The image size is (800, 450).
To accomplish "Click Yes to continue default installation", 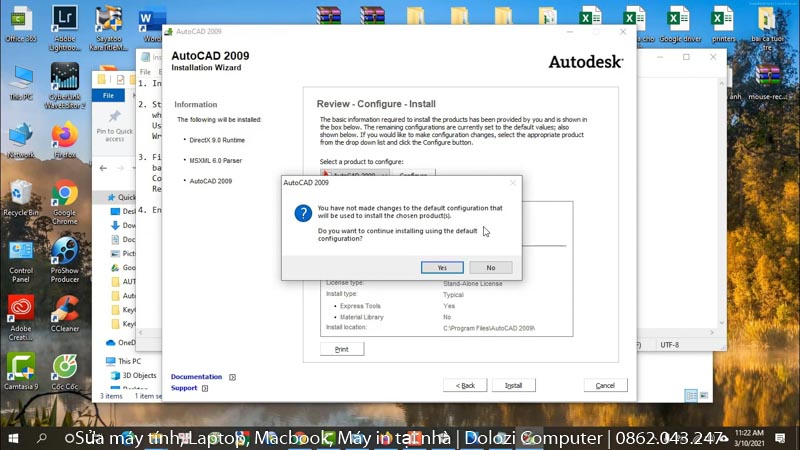I will (442, 268).
